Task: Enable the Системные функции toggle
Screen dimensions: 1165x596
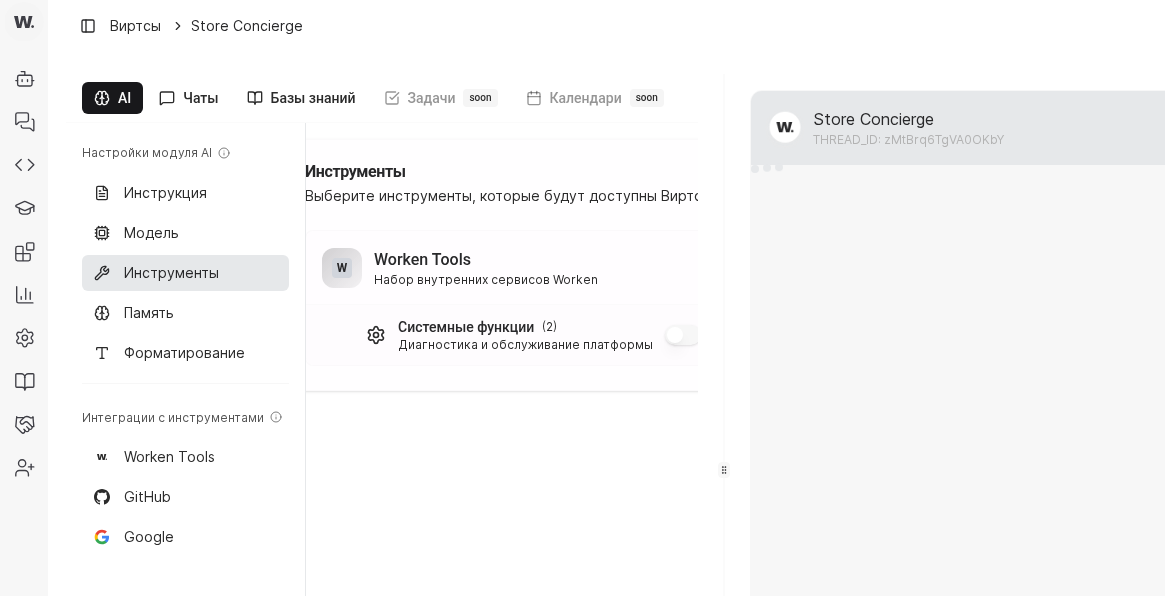Action: 681,335
